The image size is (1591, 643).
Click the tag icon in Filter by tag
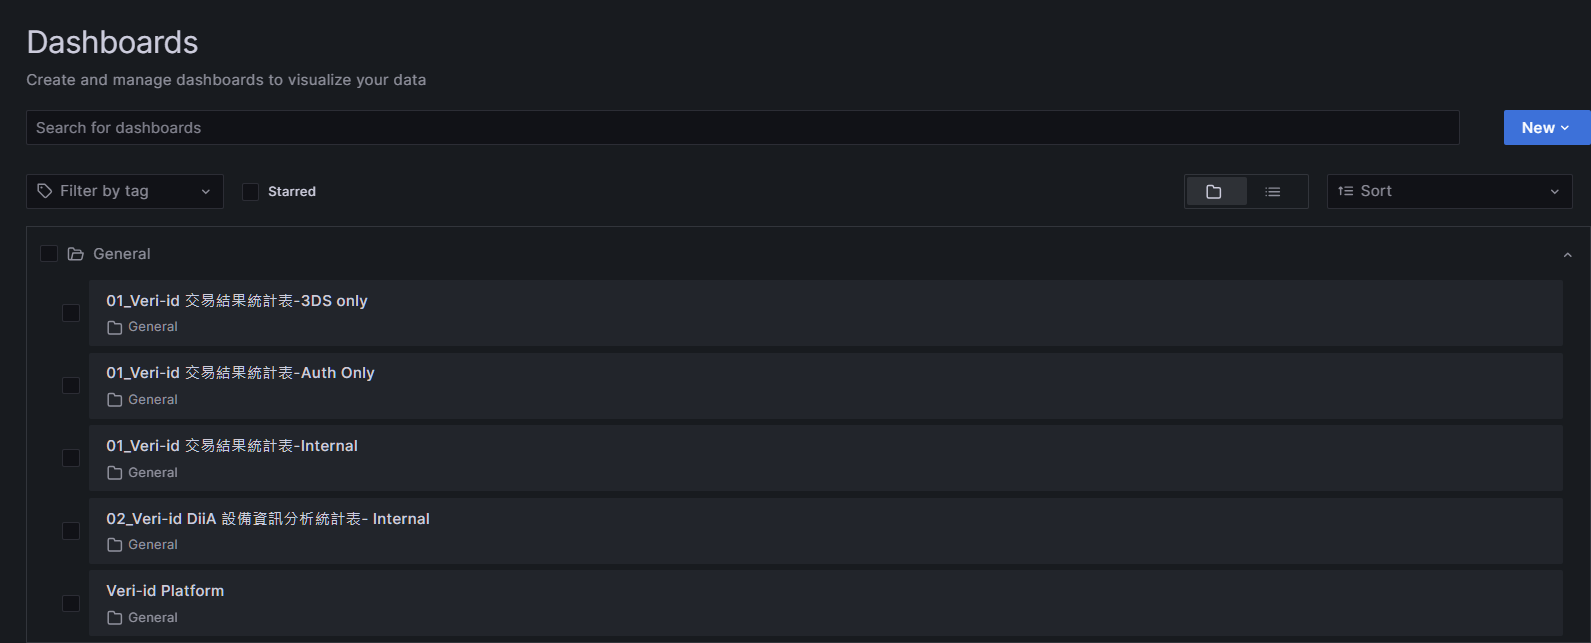click(45, 191)
